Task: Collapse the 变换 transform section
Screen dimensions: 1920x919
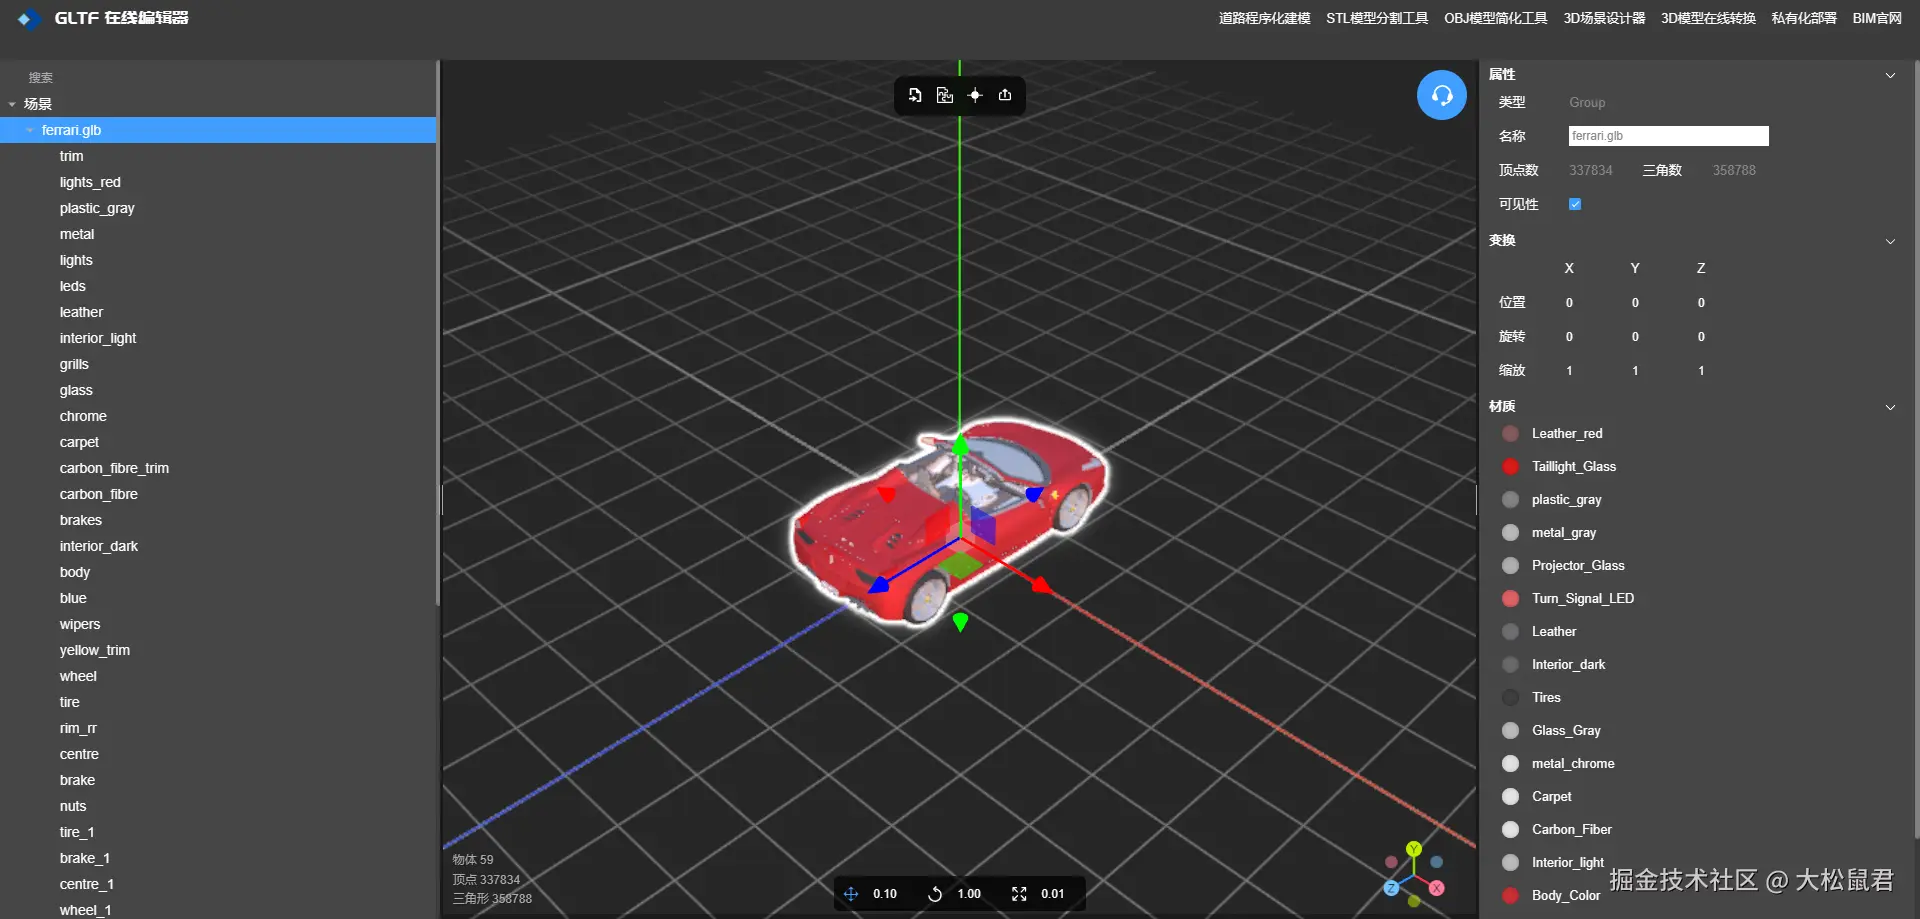Action: tap(1890, 241)
